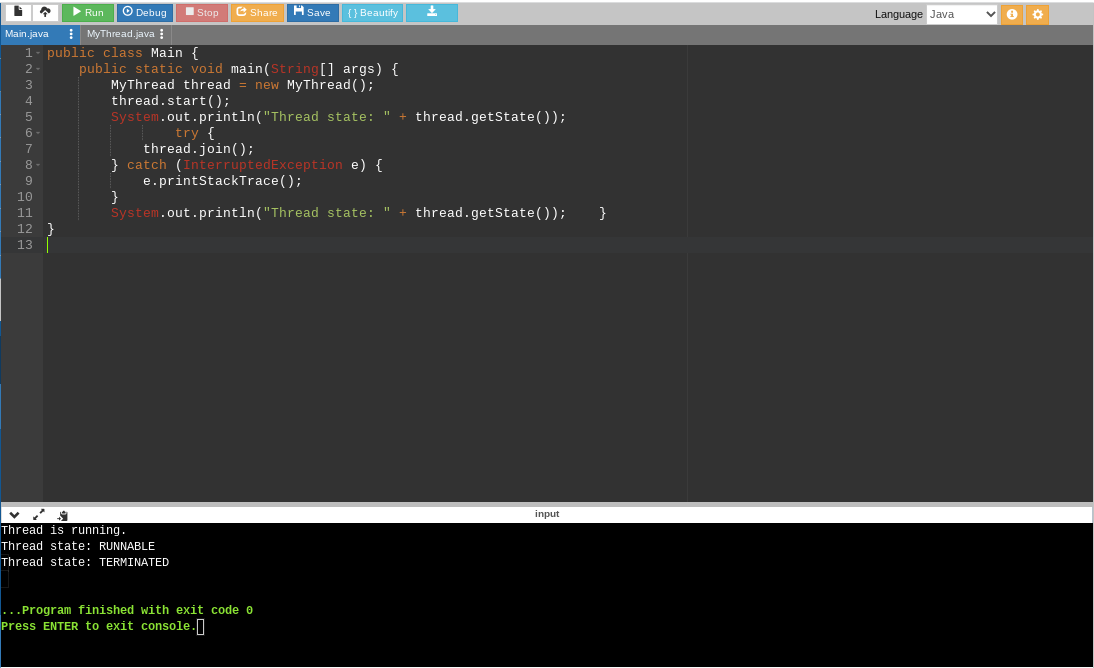The width and height of the screenshot is (1094, 668).
Task: Collapse the try block fold arrow
Action: [x=38, y=133]
